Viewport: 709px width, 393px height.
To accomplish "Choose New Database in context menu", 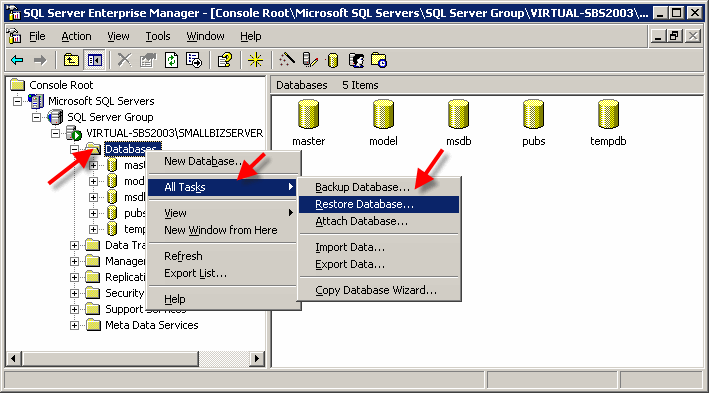I will (x=223, y=161).
